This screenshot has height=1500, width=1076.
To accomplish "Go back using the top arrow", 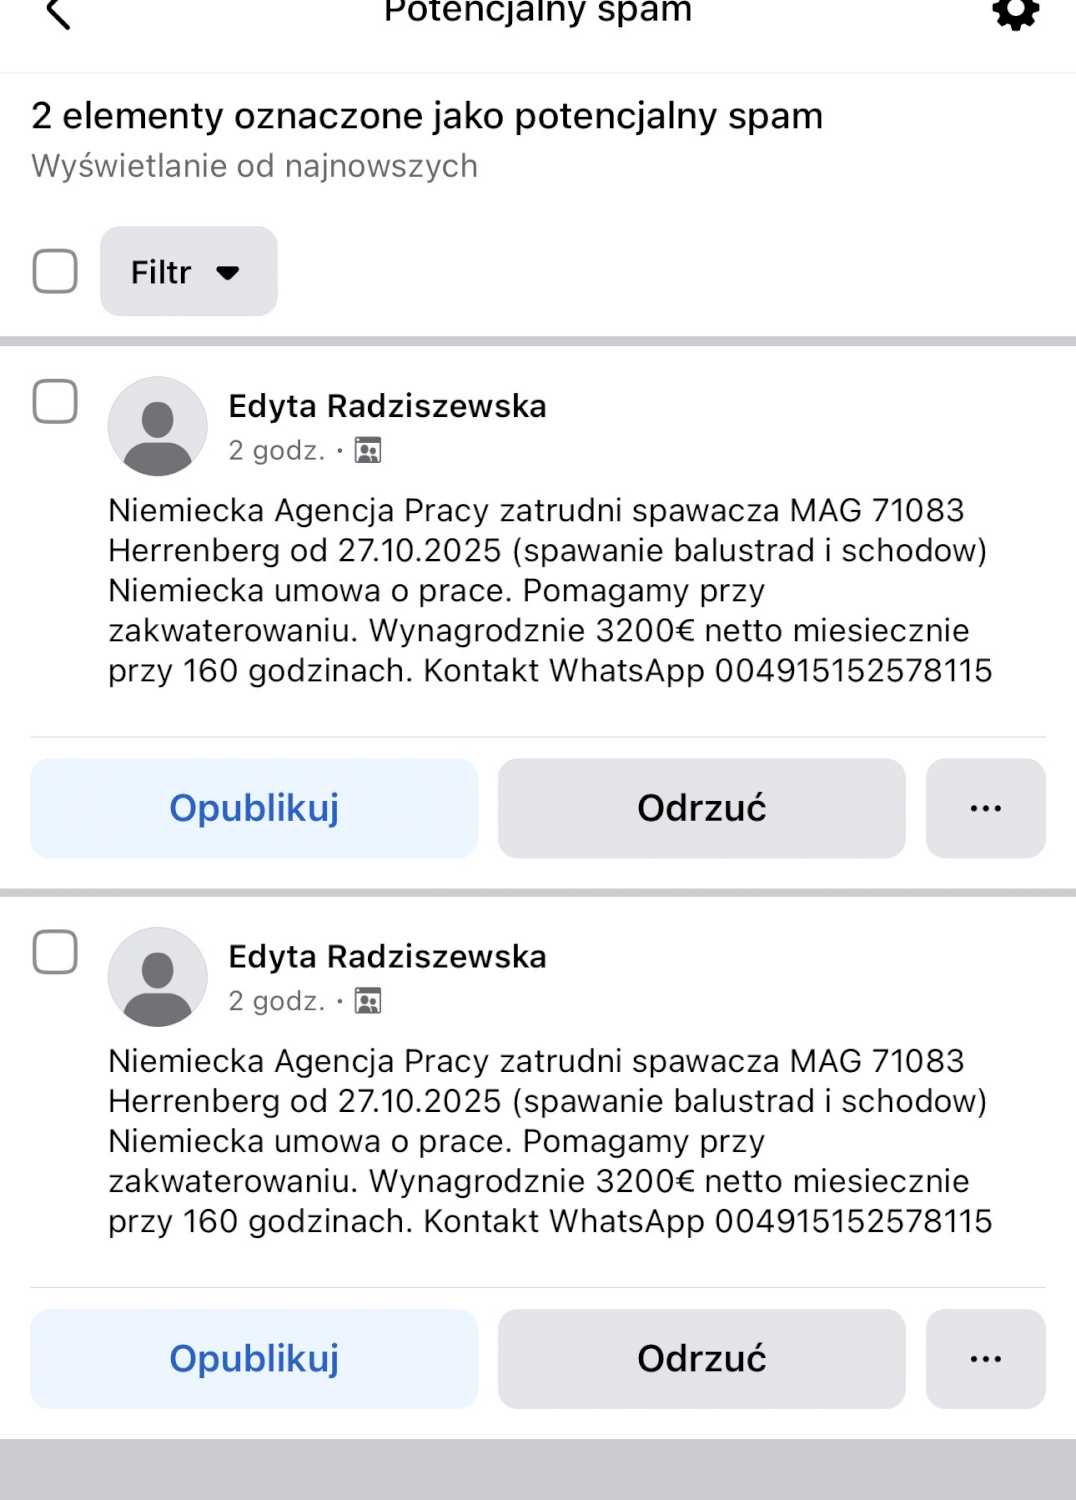I will (x=58, y=14).
